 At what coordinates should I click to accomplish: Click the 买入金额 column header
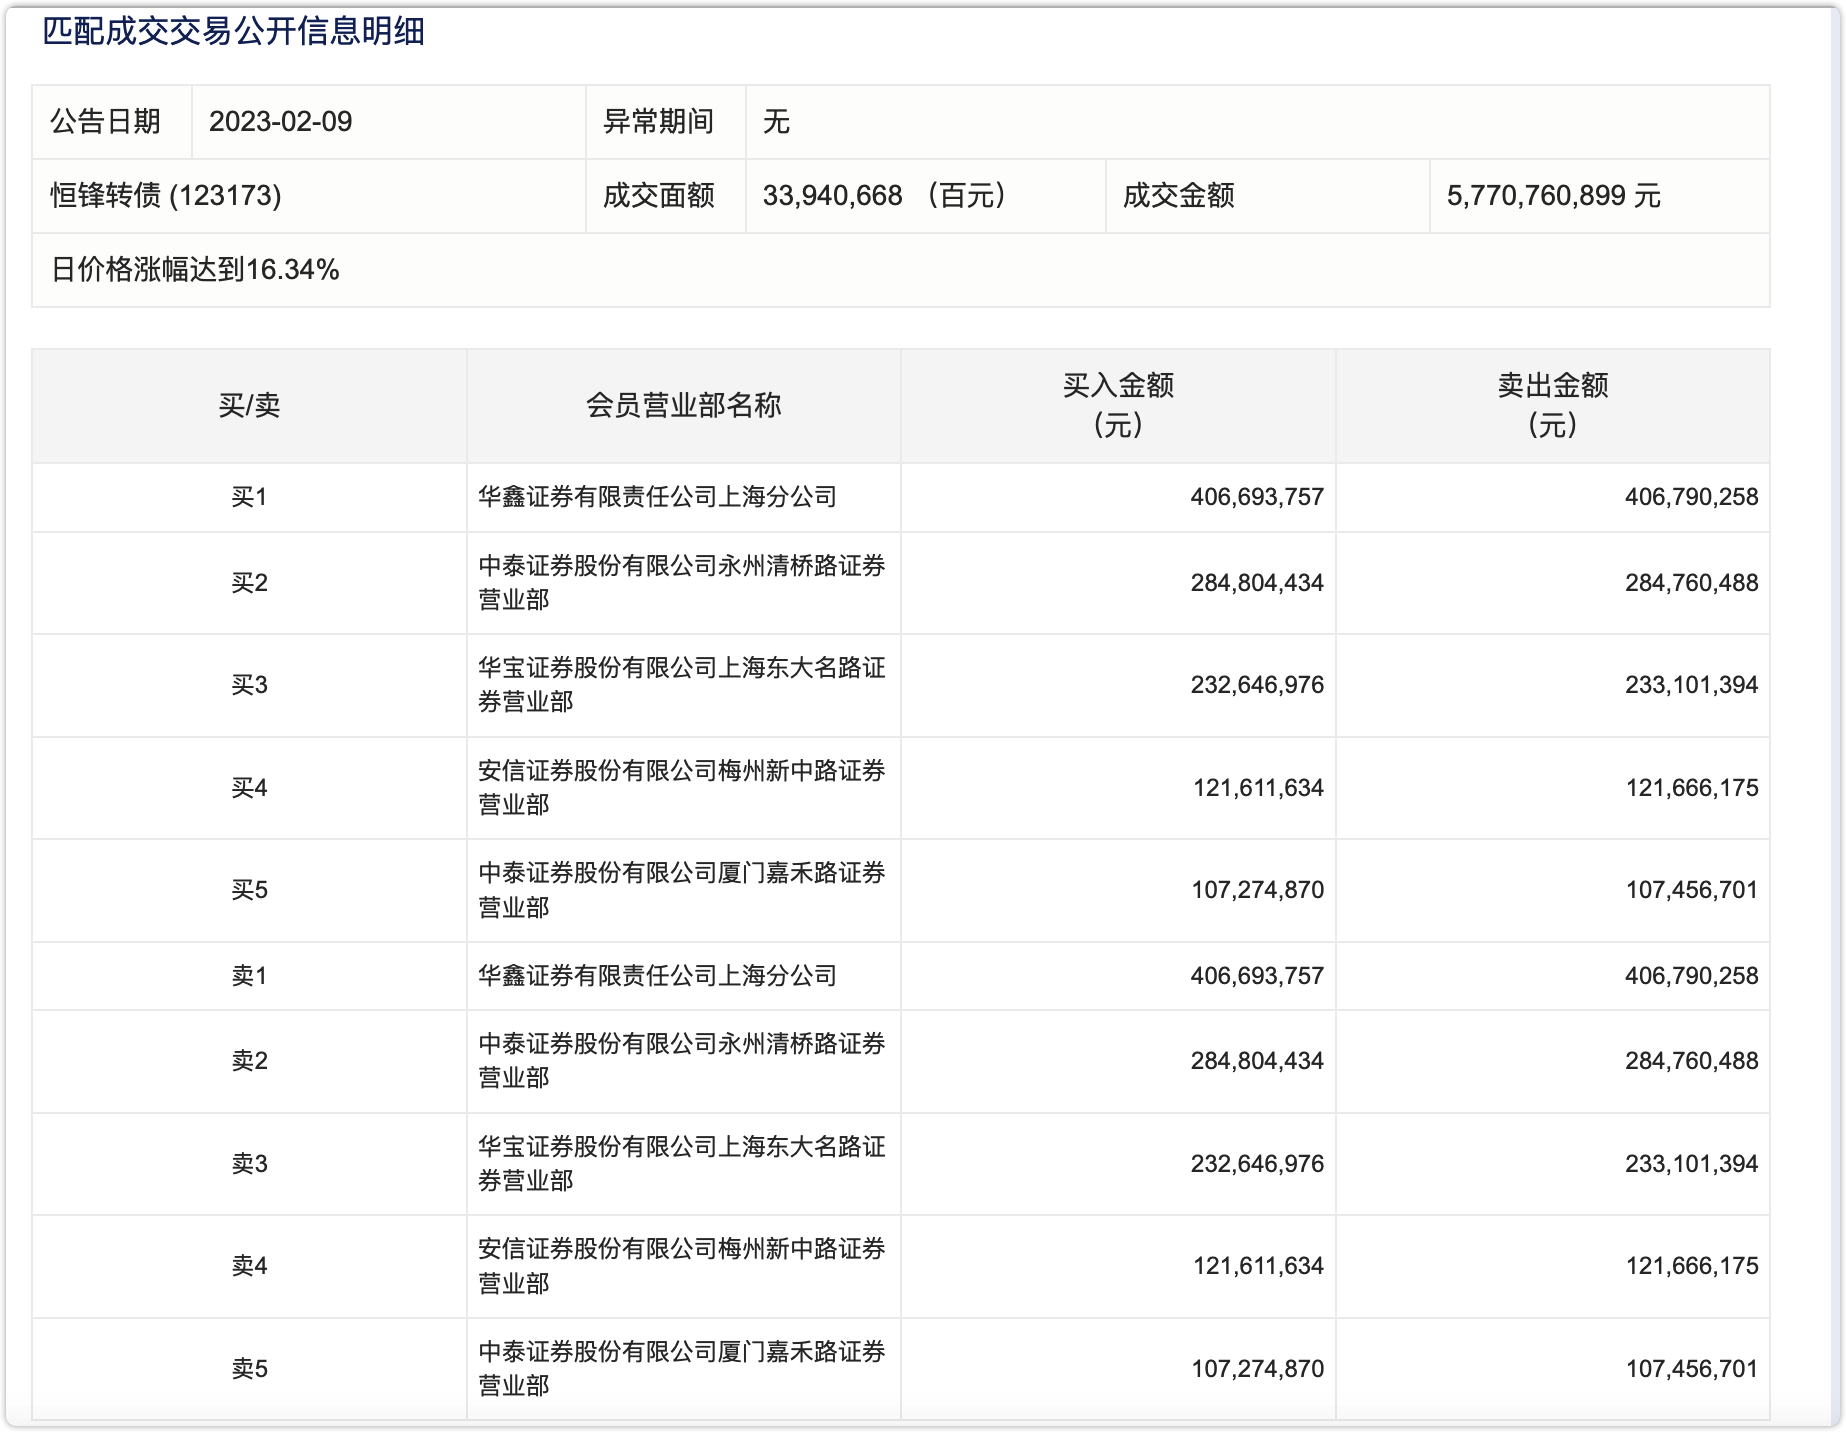pos(1117,405)
